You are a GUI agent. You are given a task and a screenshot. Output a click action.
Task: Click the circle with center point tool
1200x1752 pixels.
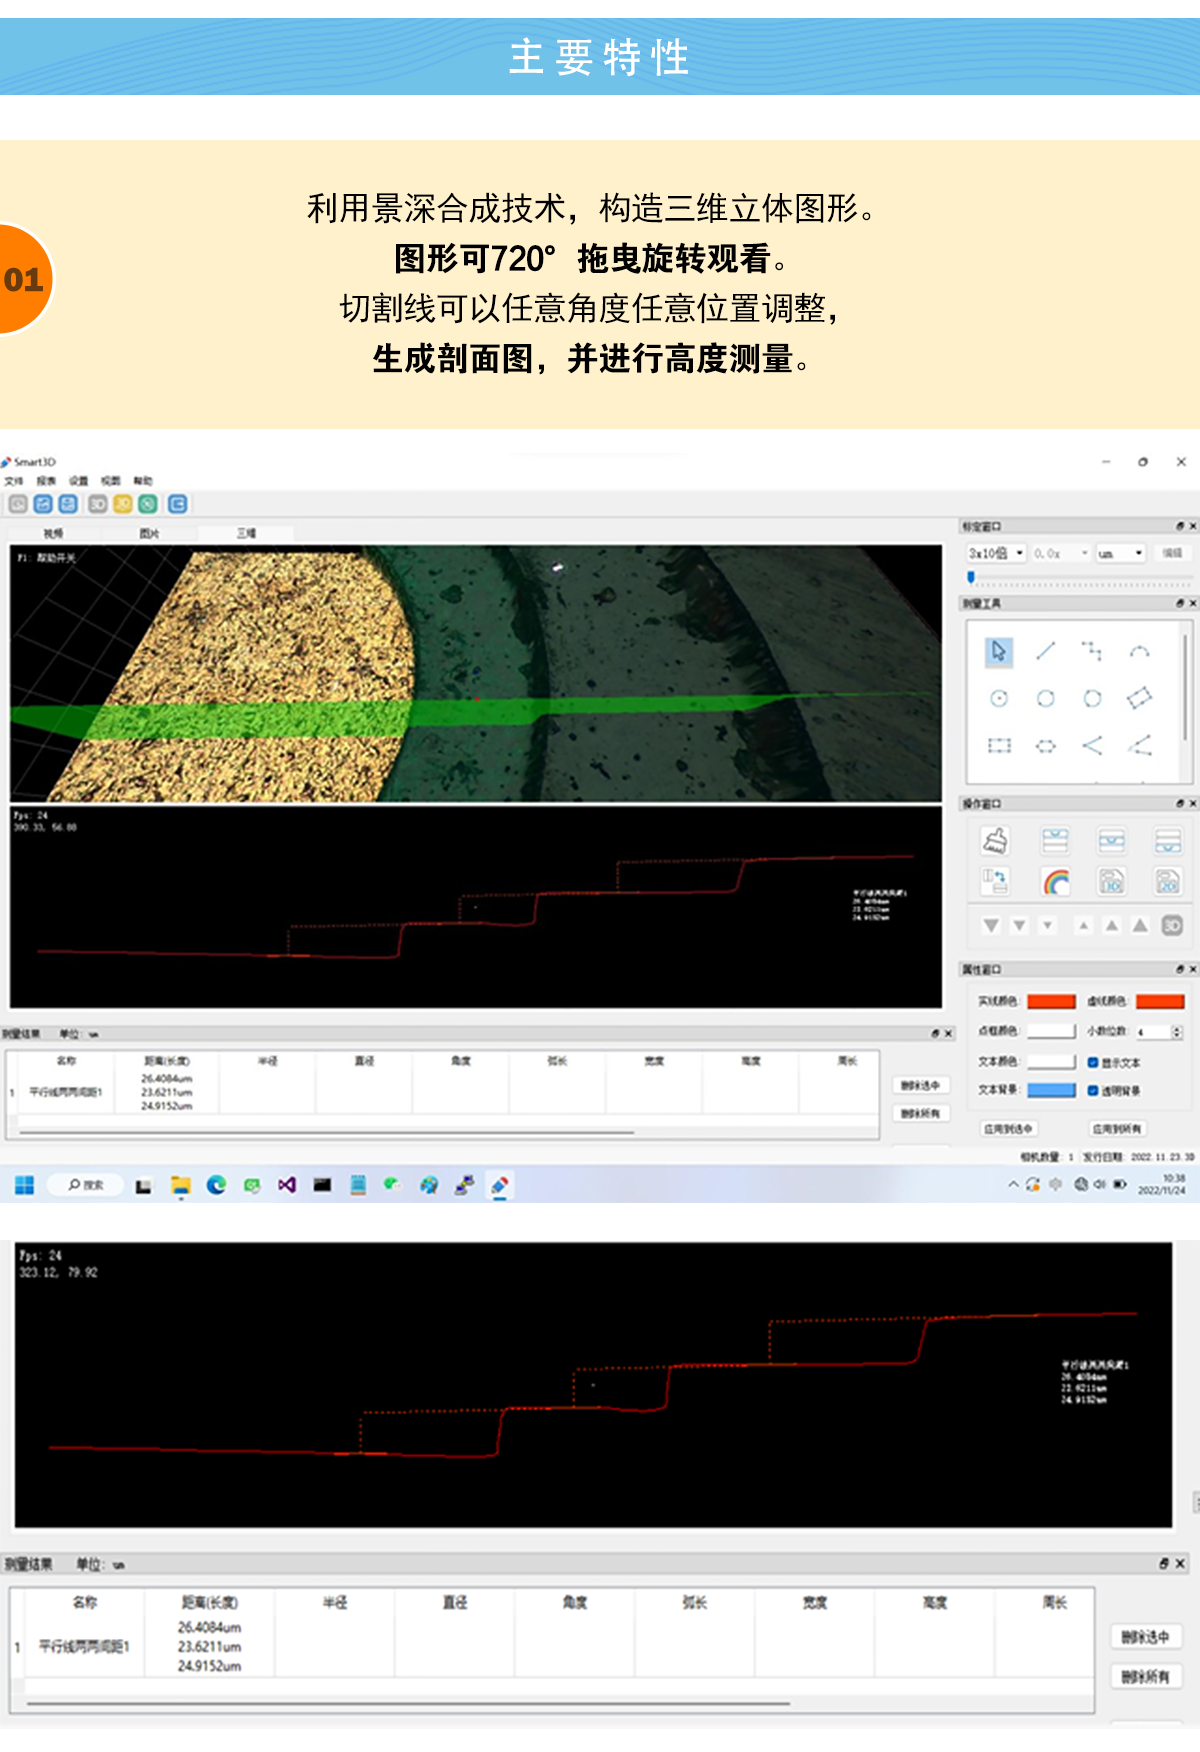coord(998,698)
